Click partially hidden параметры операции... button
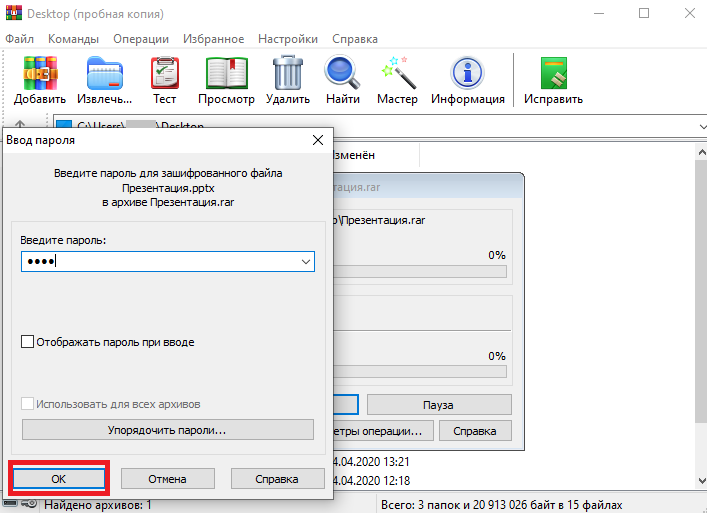The height and width of the screenshot is (513, 707). (383, 431)
